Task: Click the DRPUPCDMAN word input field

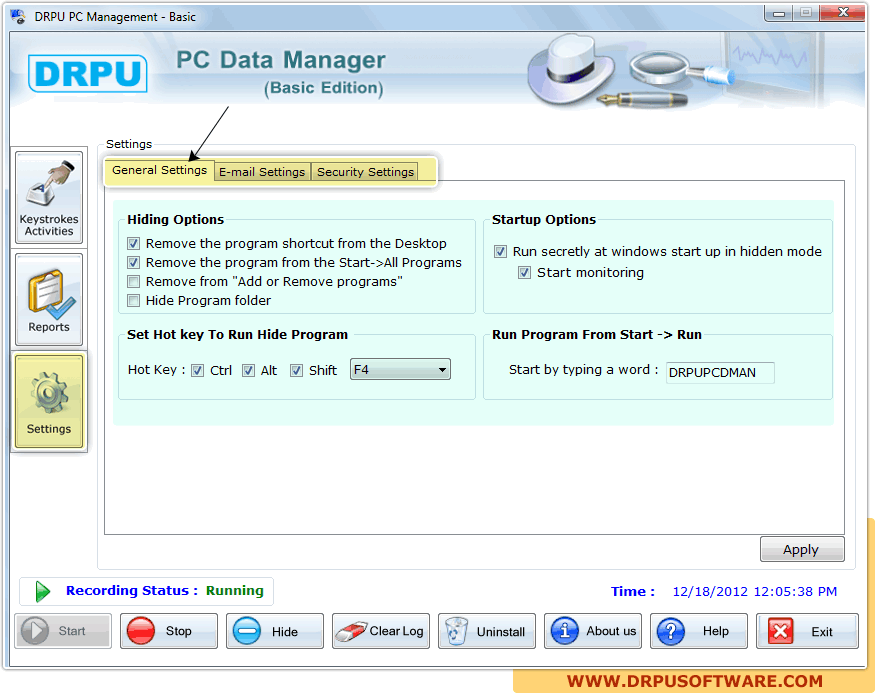Action: [x=720, y=373]
